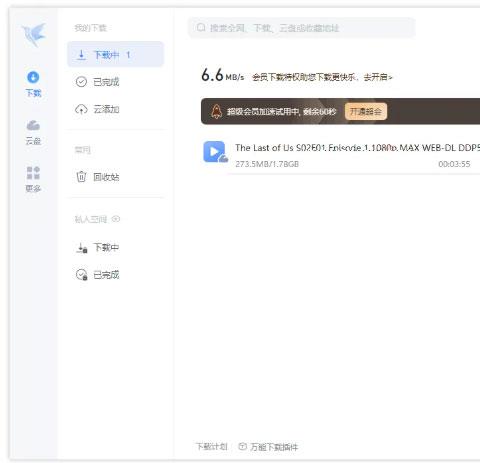Click the 6.6 MB/s download speed
The image size is (480, 463).
point(222,75)
